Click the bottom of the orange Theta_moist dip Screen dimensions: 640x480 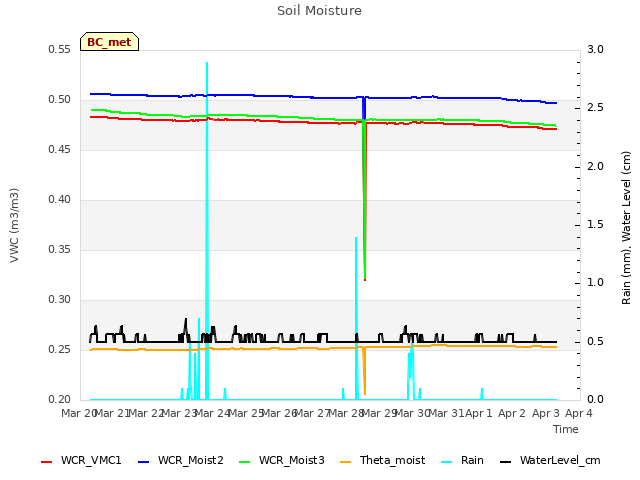pyautogui.click(x=365, y=394)
